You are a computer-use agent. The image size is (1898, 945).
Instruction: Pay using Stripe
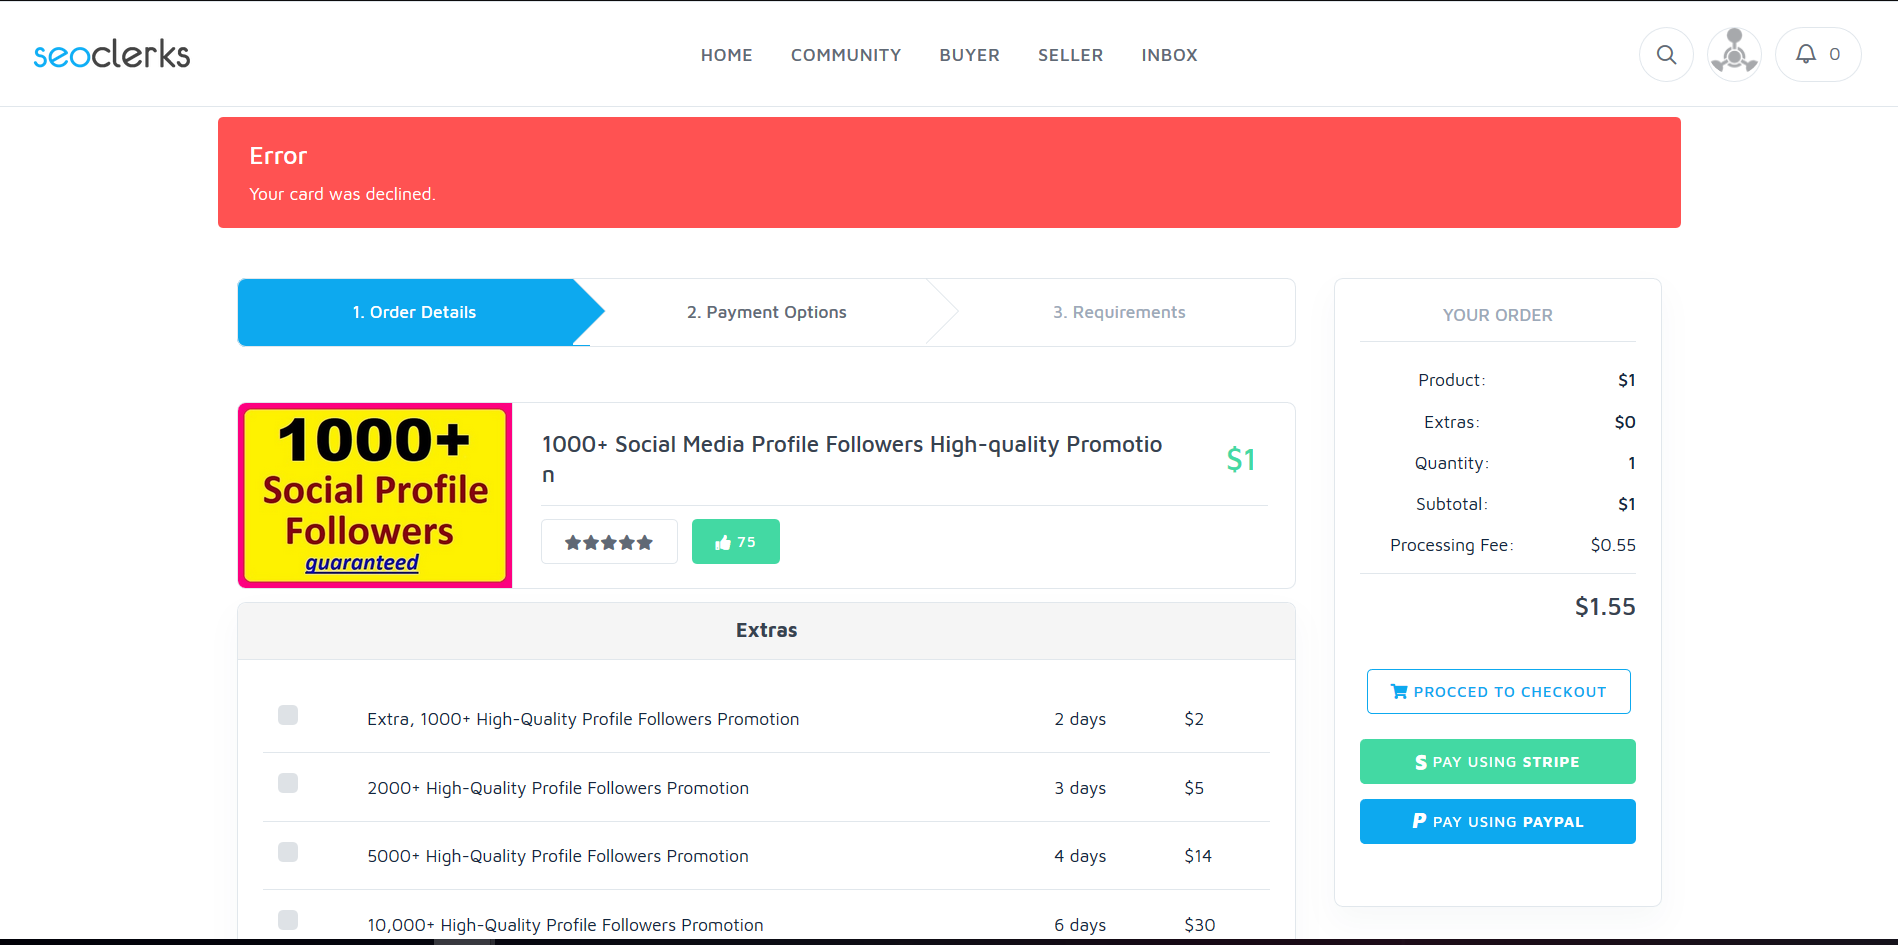(1498, 762)
